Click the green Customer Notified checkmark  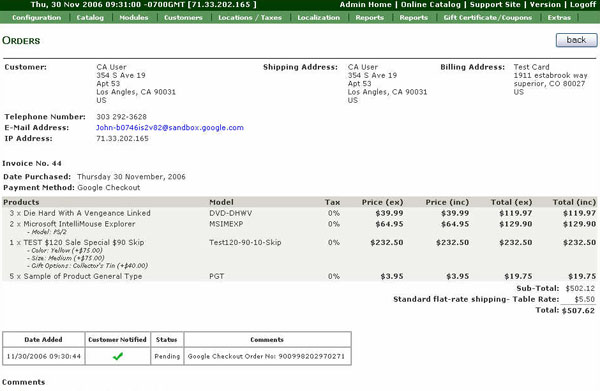pos(117,356)
